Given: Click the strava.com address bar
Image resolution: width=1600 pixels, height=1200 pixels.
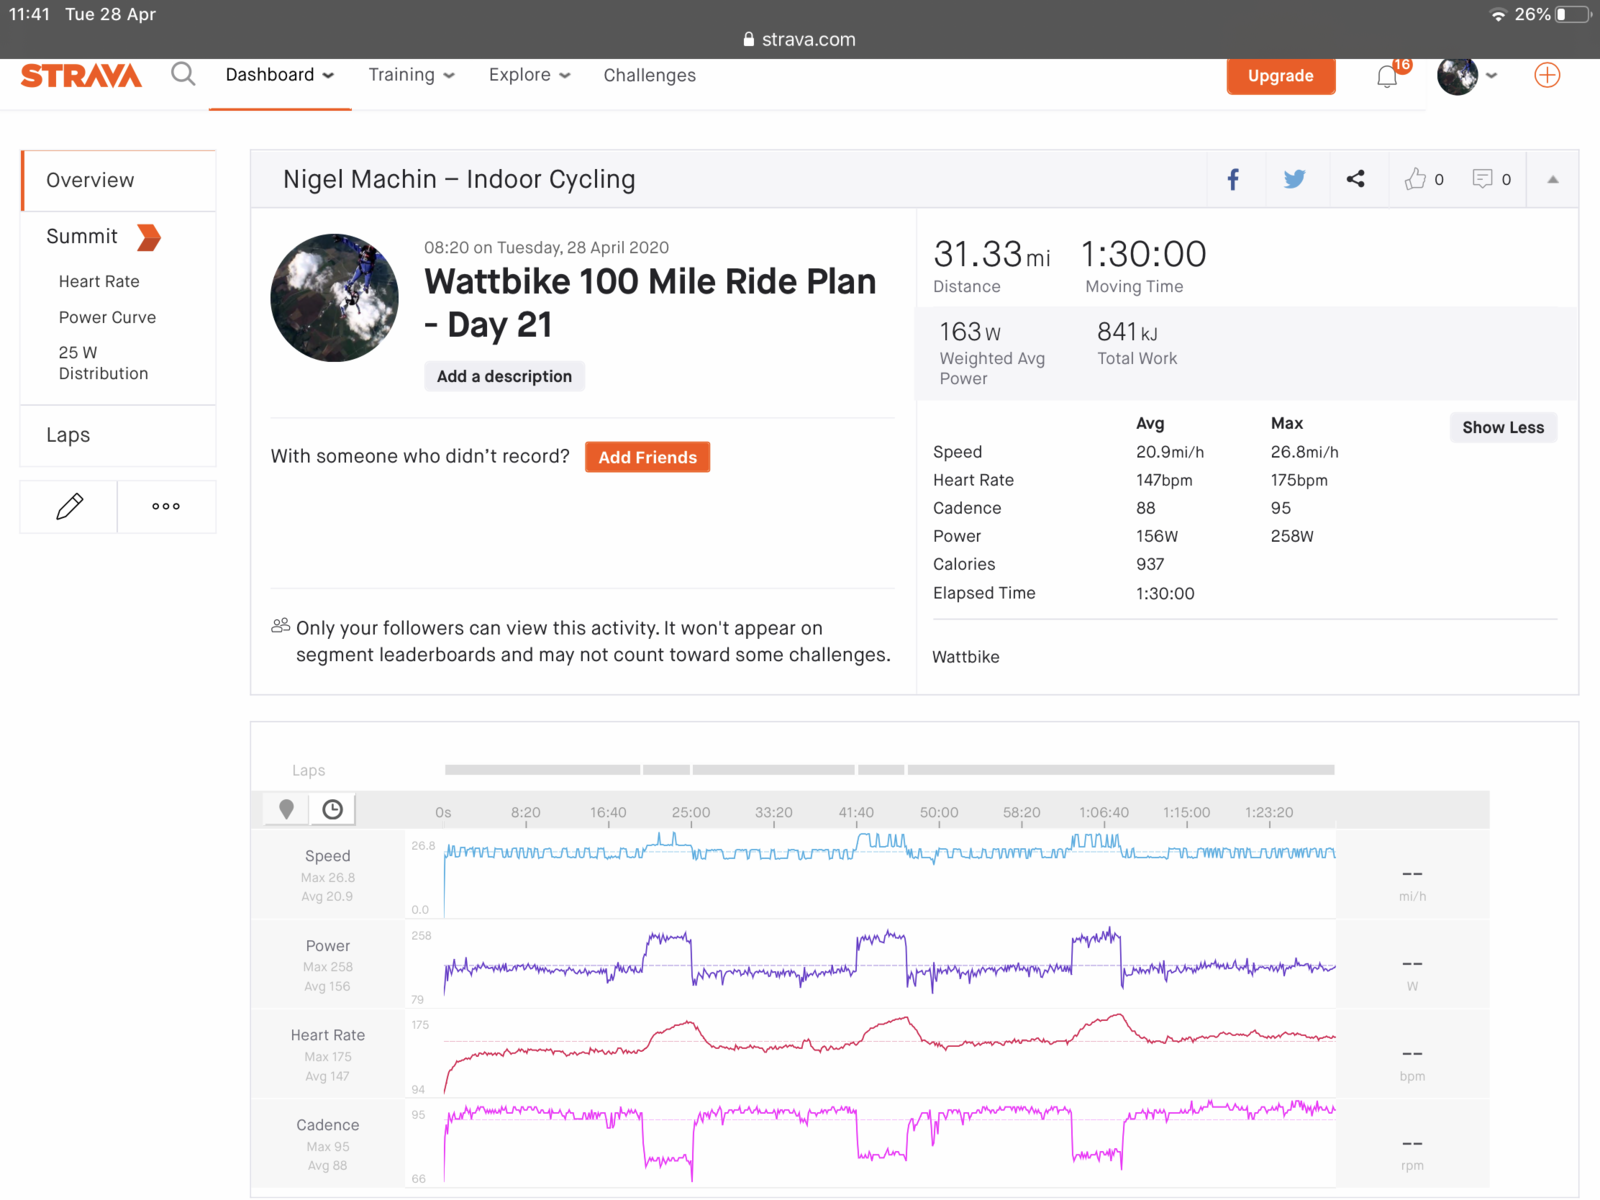Looking at the screenshot, I should pyautogui.click(x=800, y=39).
